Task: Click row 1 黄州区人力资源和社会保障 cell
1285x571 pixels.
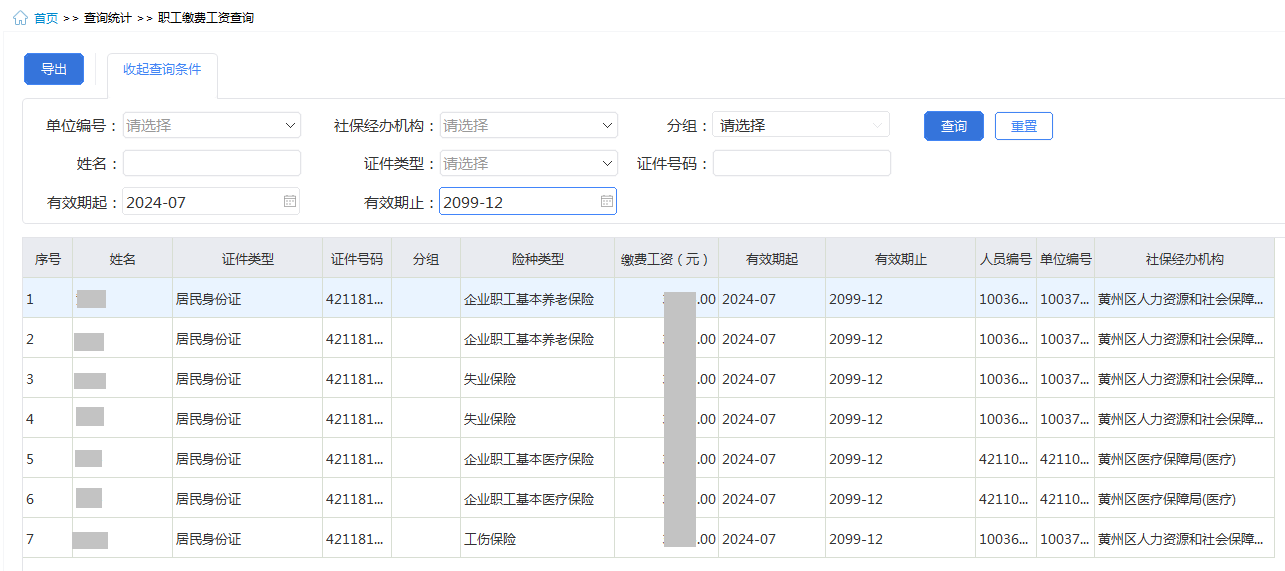Action: (x=1185, y=299)
